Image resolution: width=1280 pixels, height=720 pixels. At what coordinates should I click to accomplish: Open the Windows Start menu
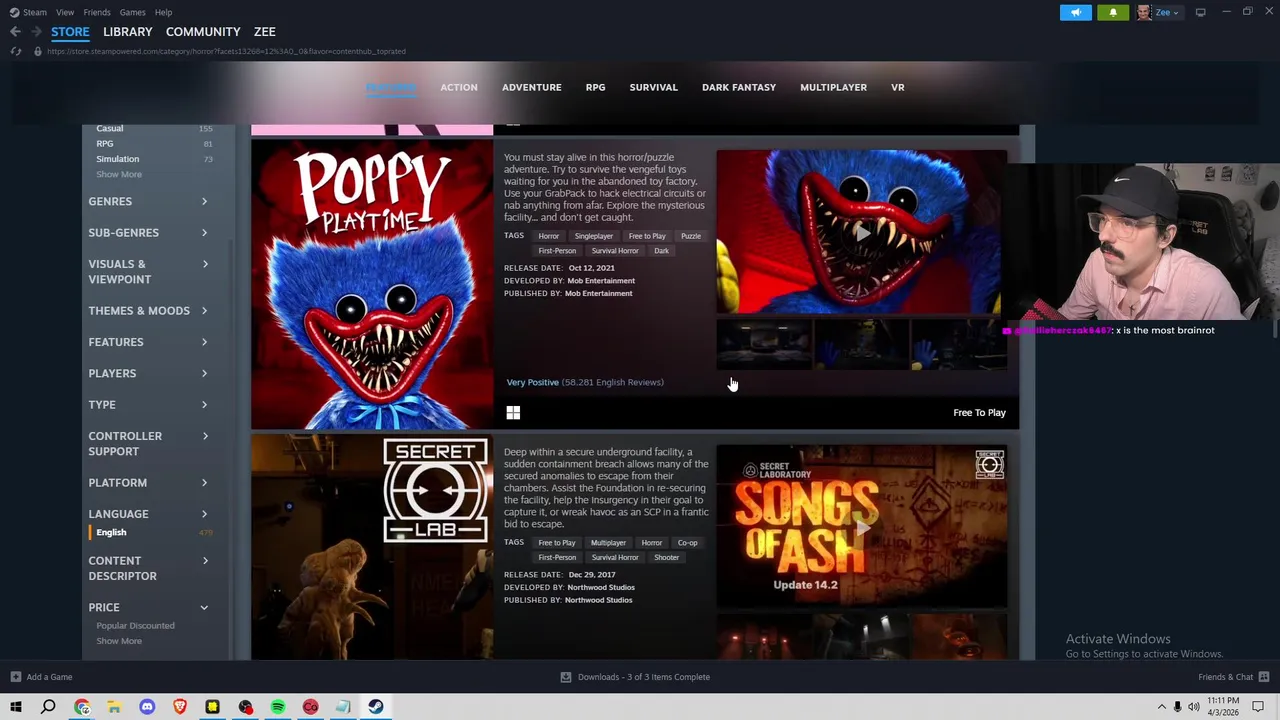[x=16, y=707]
